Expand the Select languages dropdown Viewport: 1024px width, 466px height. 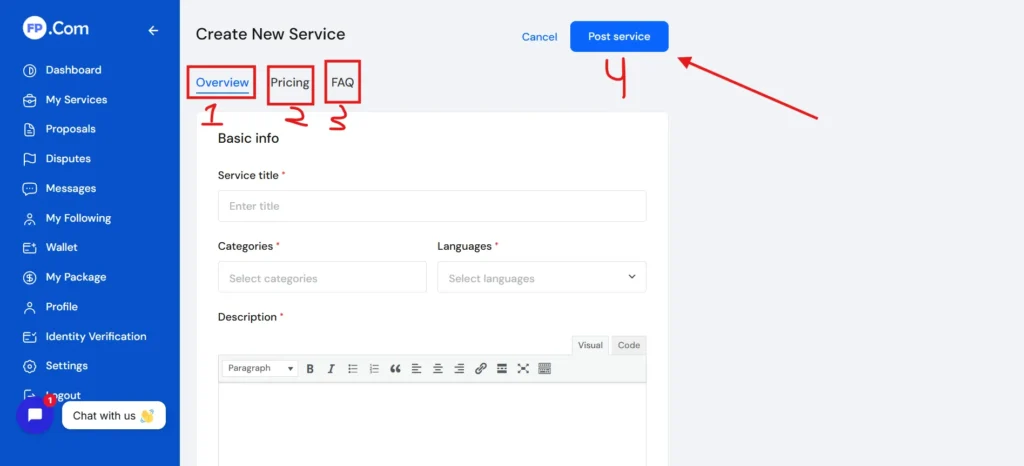point(541,278)
